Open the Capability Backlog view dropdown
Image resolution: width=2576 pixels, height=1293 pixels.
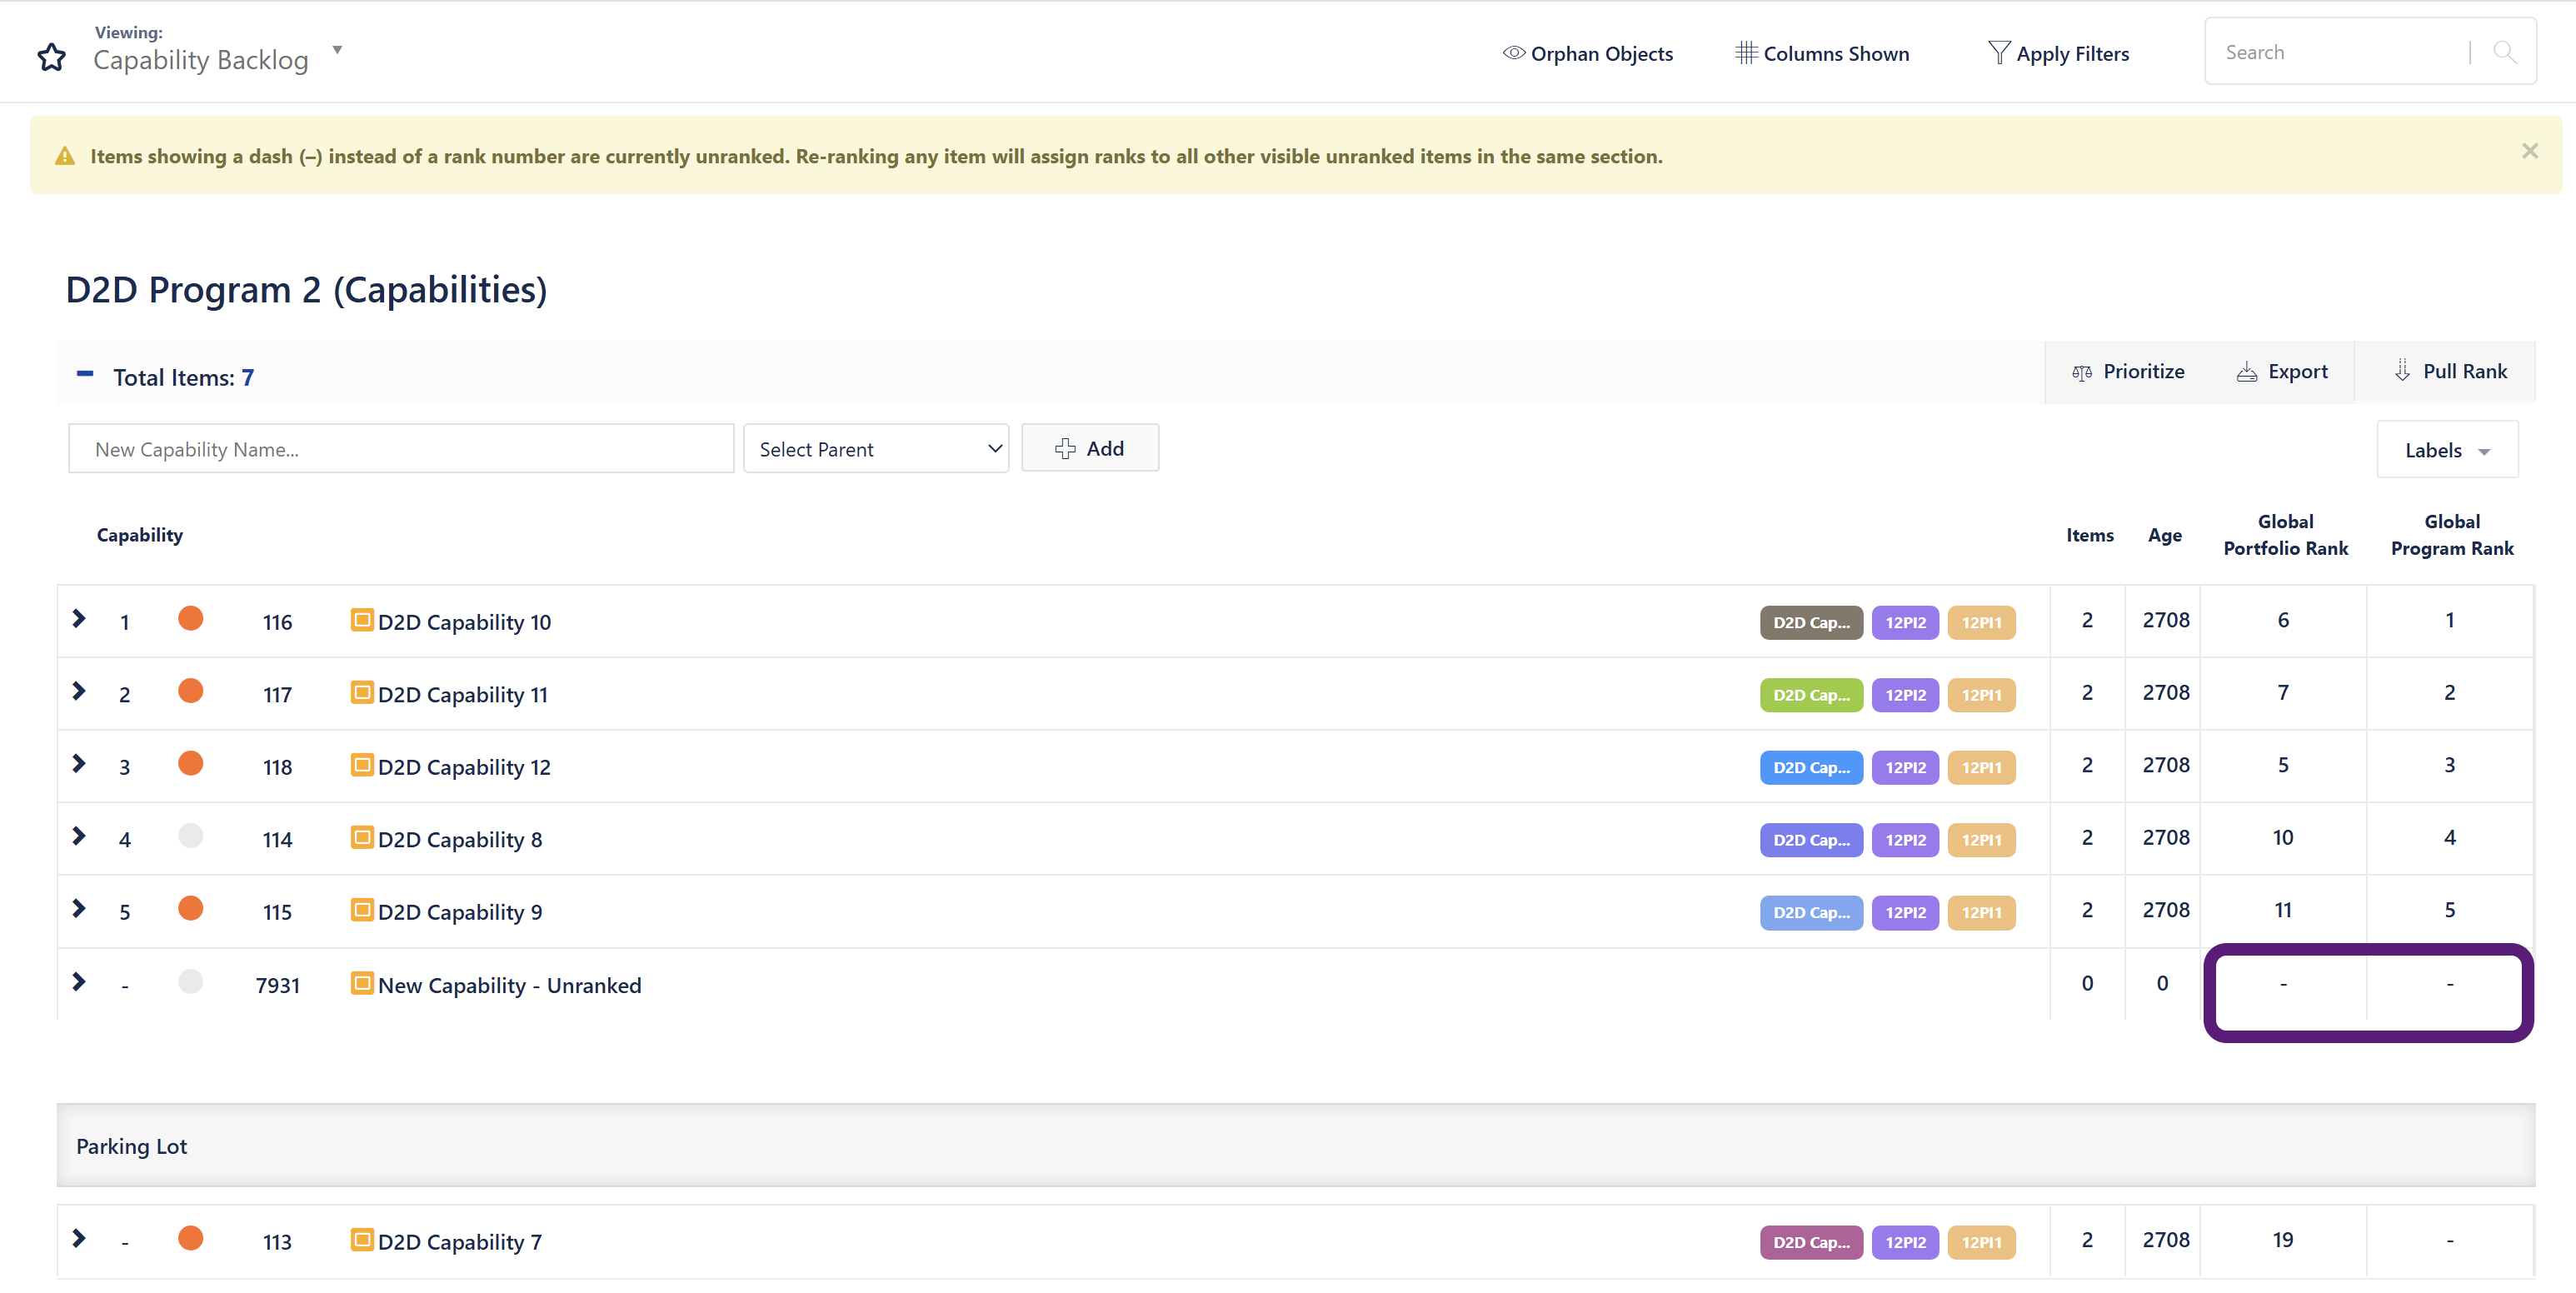[x=337, y=50]
